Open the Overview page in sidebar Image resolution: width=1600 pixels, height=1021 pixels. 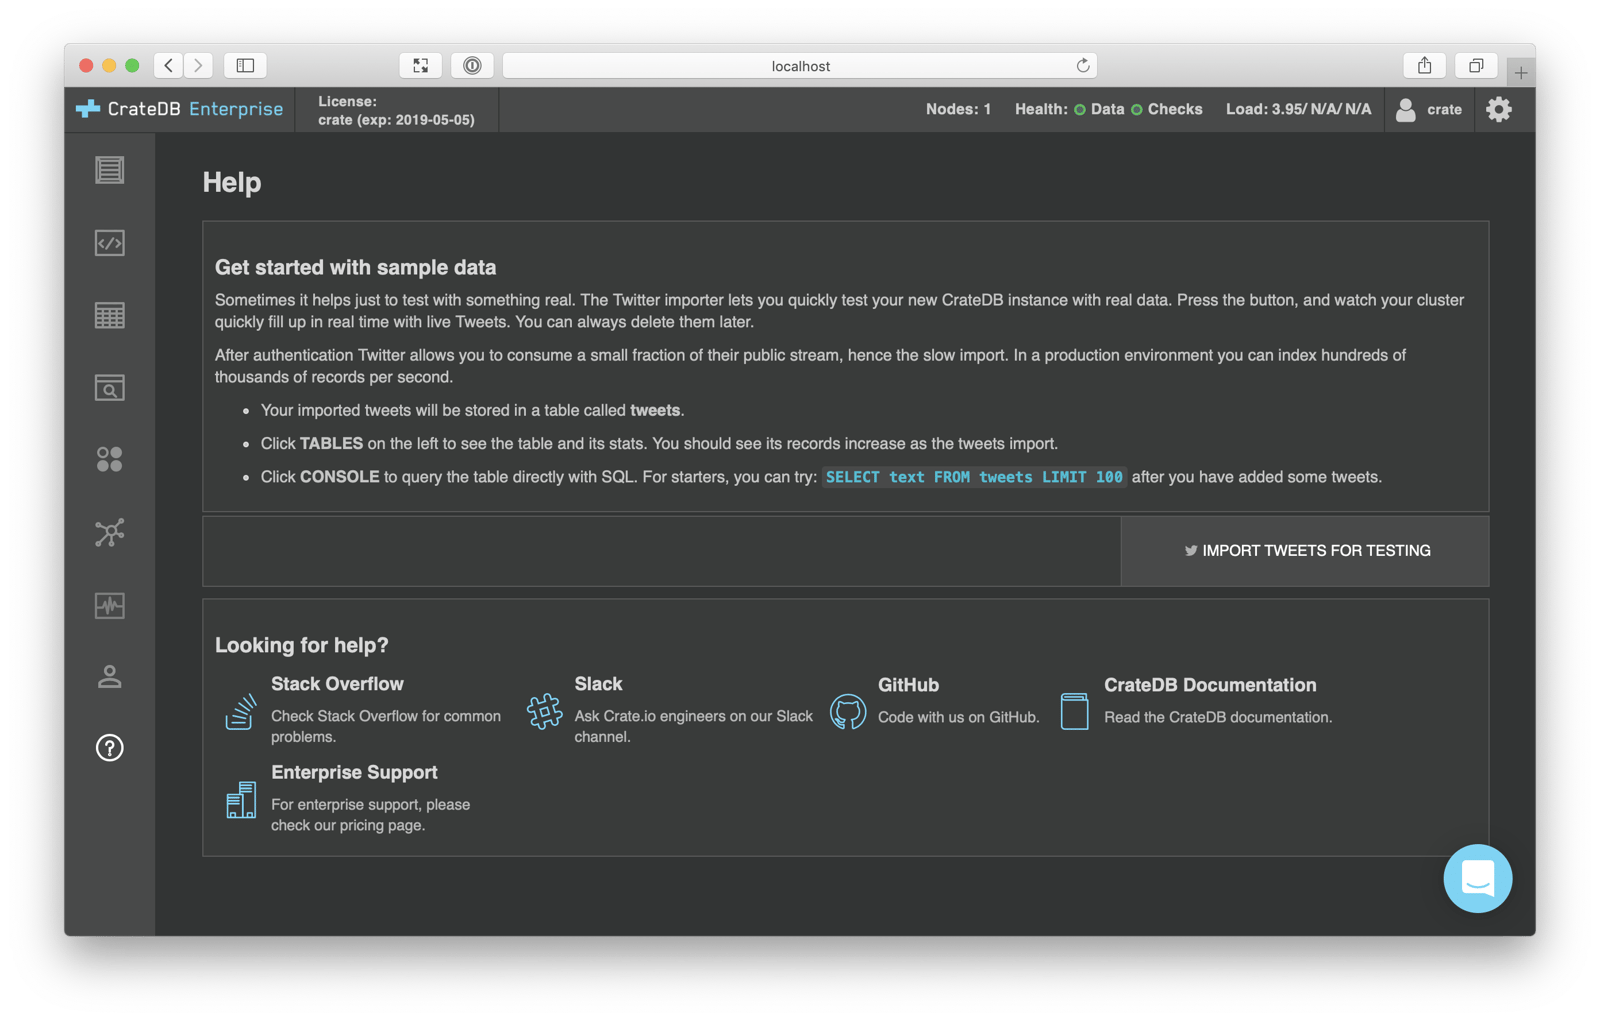pyautogui.click(x=109, y=170)
